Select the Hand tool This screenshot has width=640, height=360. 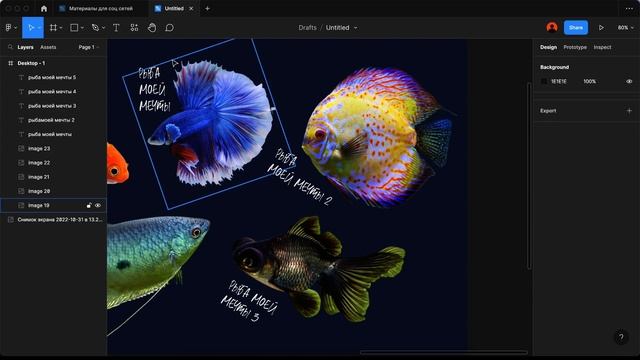point(152,28)
